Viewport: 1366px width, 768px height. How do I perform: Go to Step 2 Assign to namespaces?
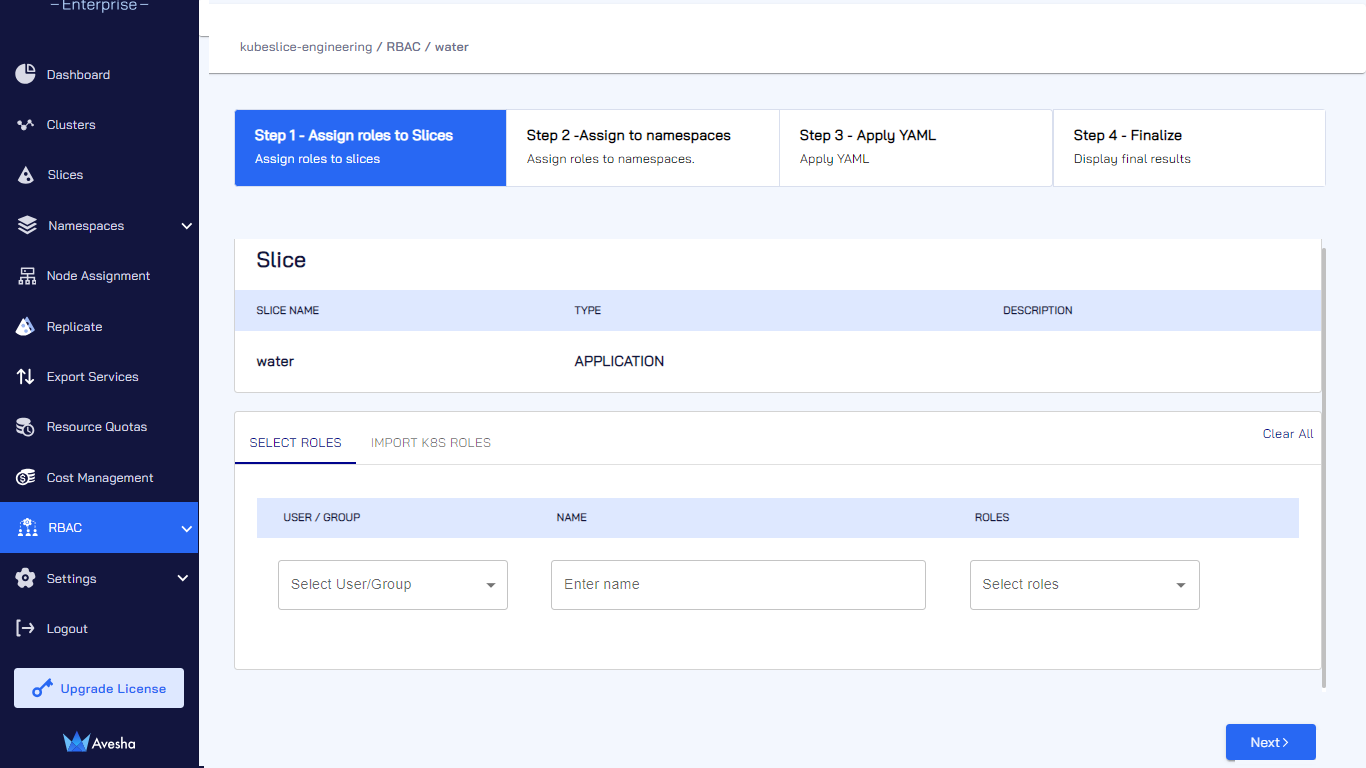pos(643,148)
